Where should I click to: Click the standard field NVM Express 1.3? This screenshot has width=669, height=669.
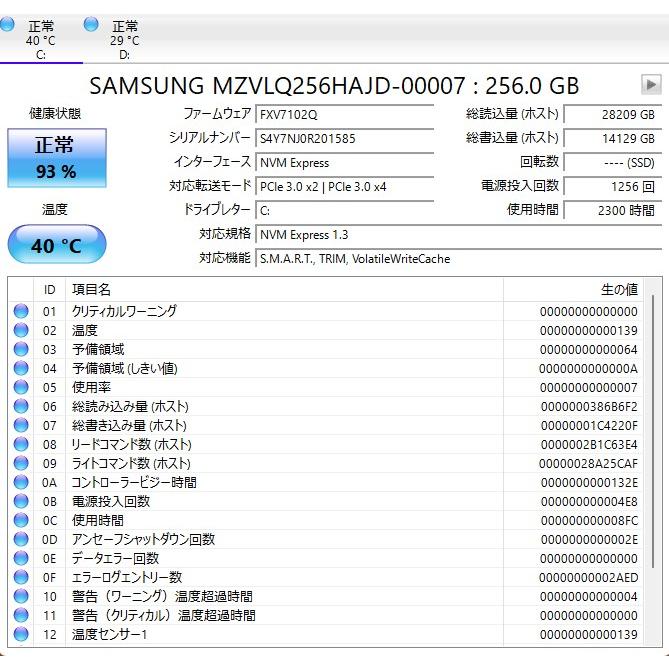click(x=459, y=235)
